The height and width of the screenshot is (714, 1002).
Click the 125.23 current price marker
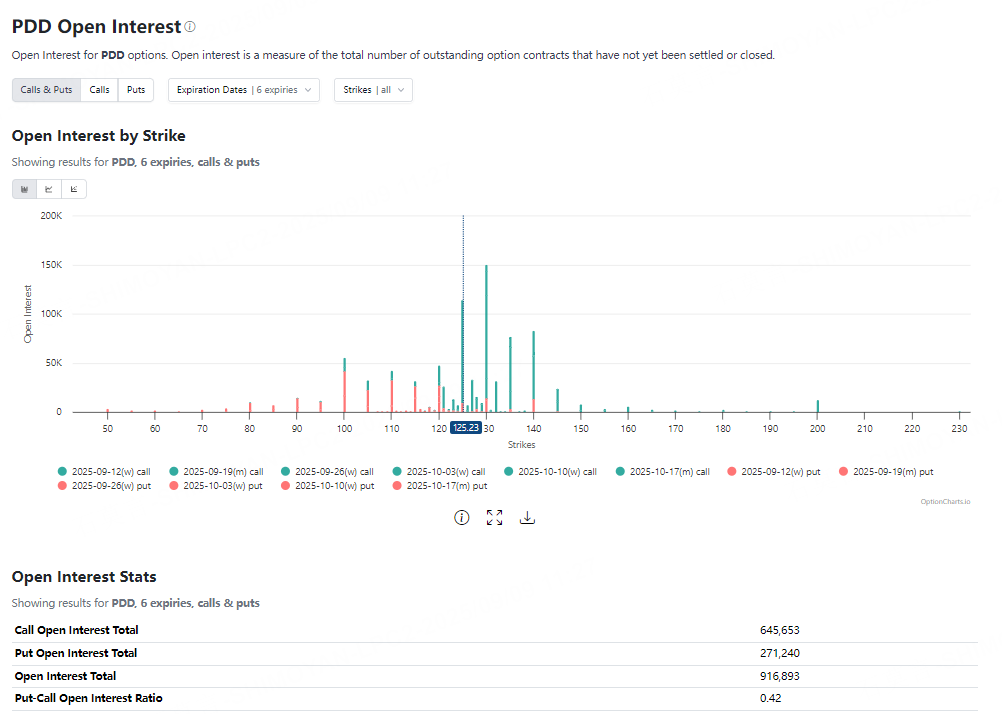tap(466, 428)
